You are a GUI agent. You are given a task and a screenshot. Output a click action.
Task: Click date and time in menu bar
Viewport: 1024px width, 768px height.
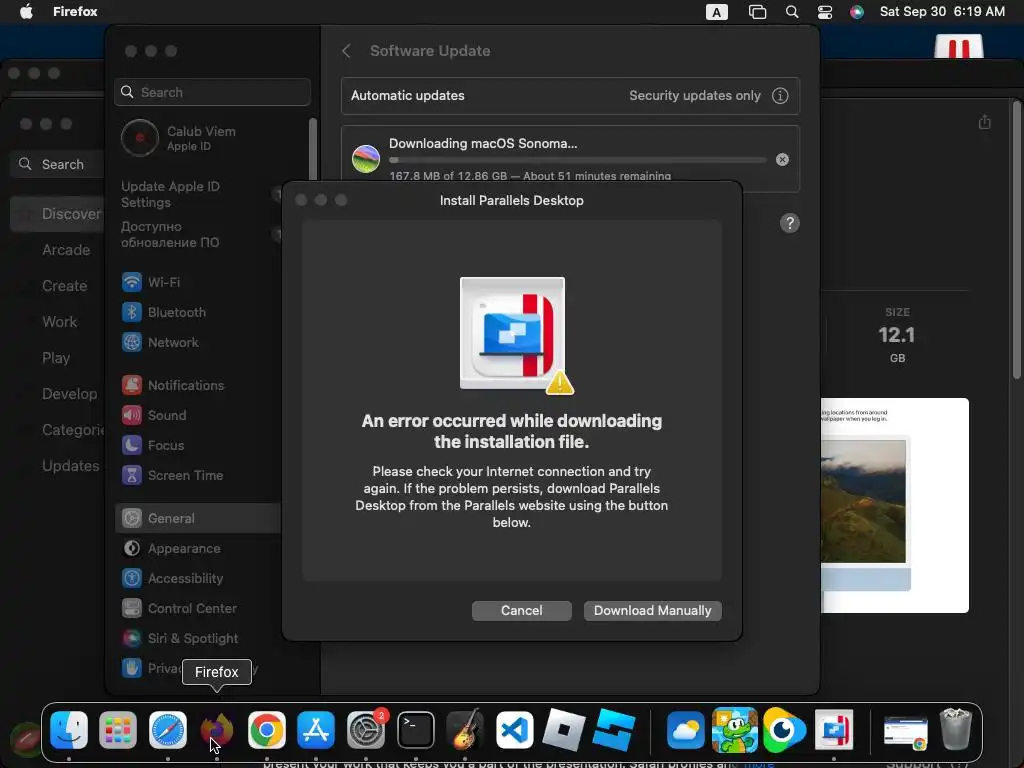[x=942, y=11]
